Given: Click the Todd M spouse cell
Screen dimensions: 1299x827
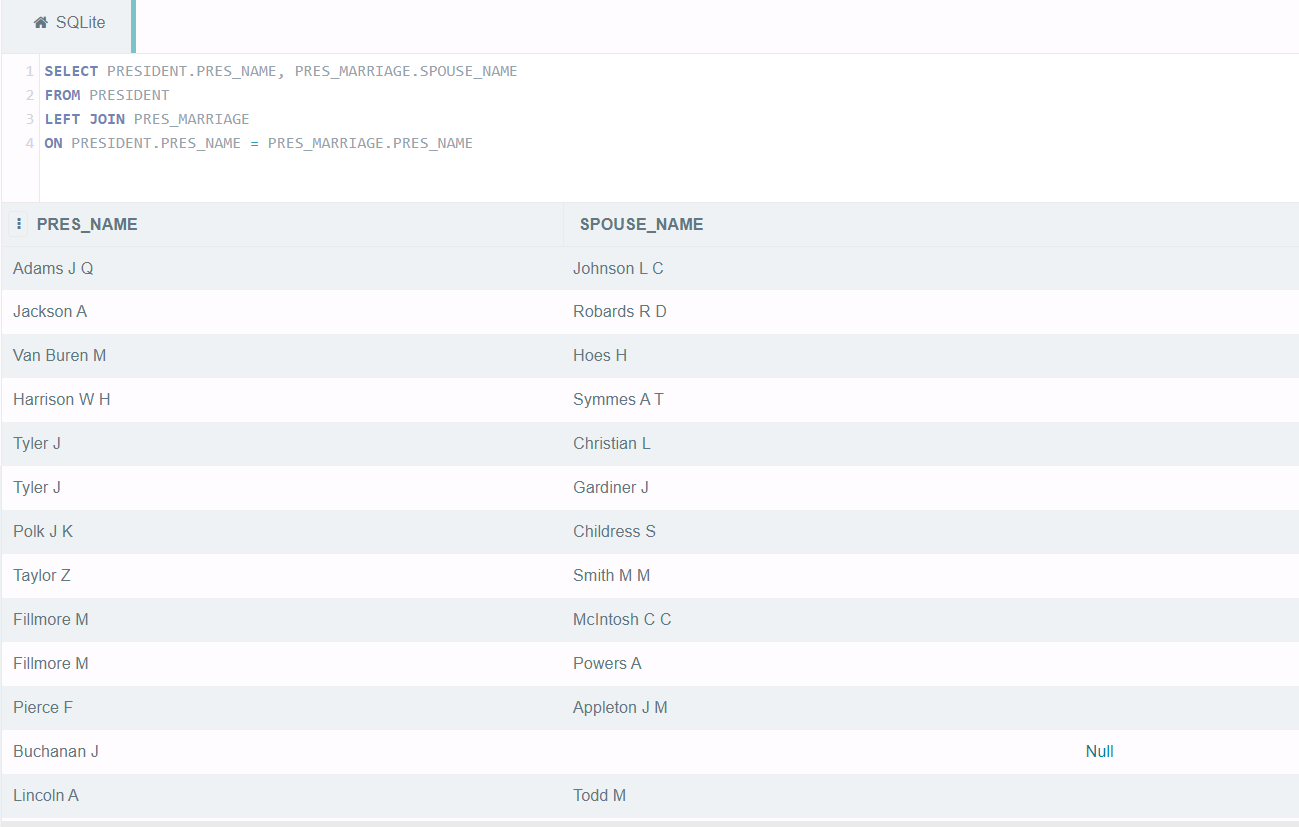Looking at the screenshot, I should coord(931,796).
